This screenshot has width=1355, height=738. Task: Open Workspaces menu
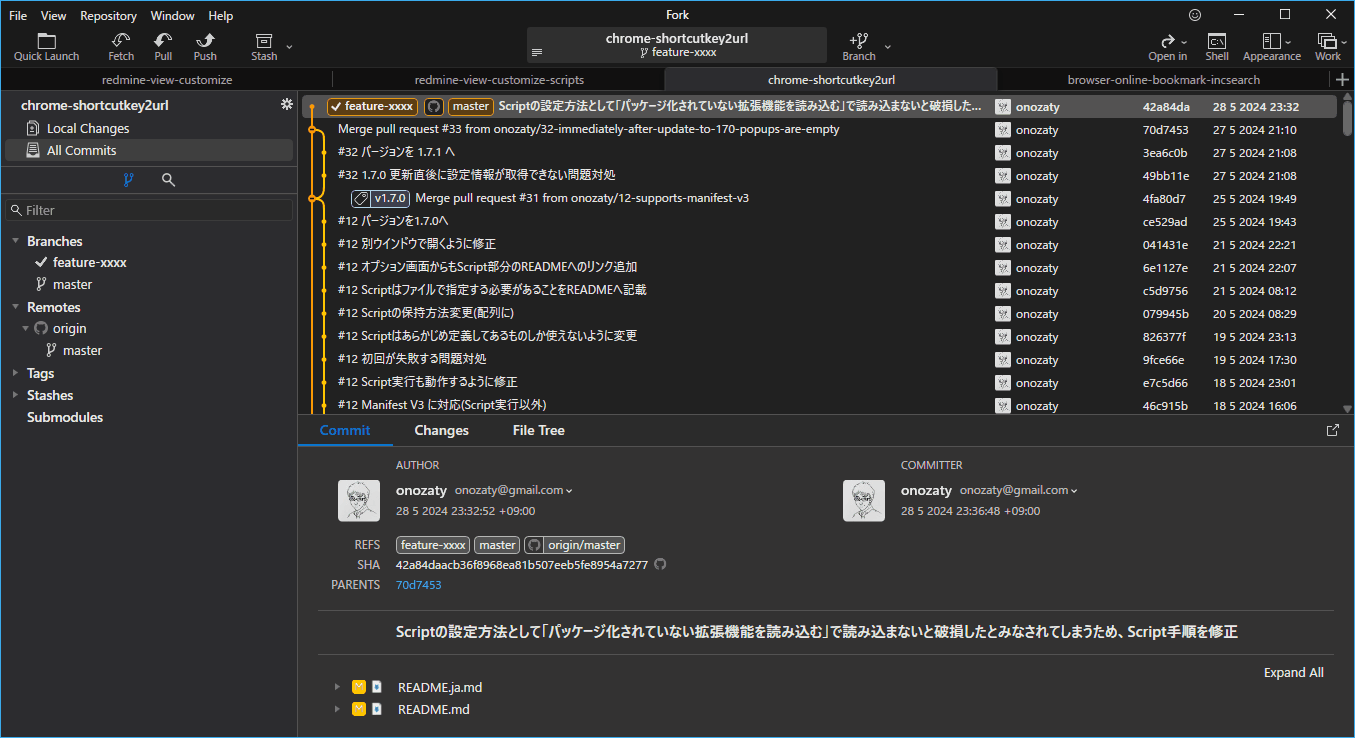[1328, 46]
